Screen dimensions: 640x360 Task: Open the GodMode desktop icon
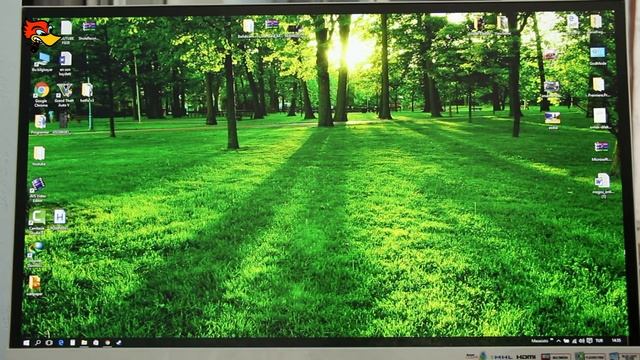[x=598, y=53]
